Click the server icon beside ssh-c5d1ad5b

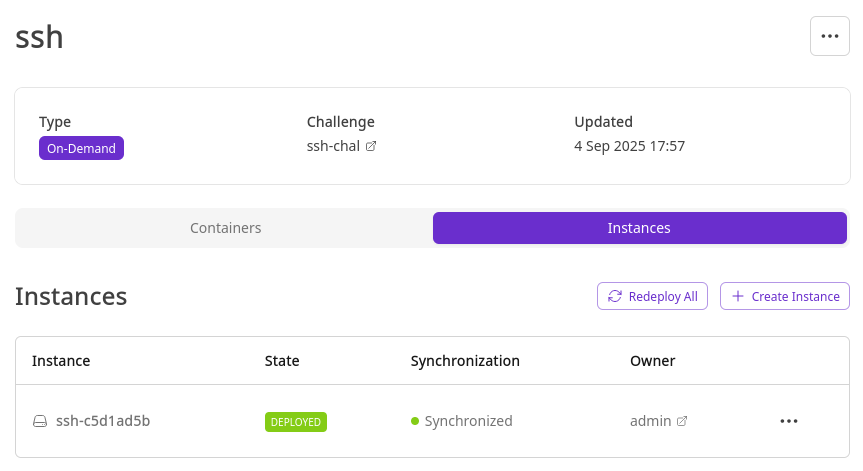point(40,421)
